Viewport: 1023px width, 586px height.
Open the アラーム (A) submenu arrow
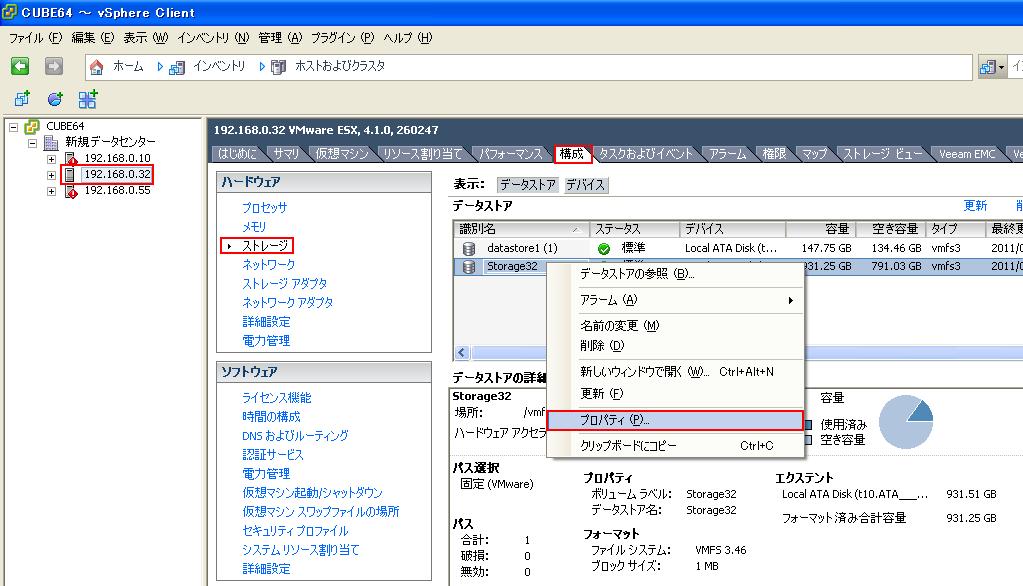pyautogui.click(x=790, y=300)
